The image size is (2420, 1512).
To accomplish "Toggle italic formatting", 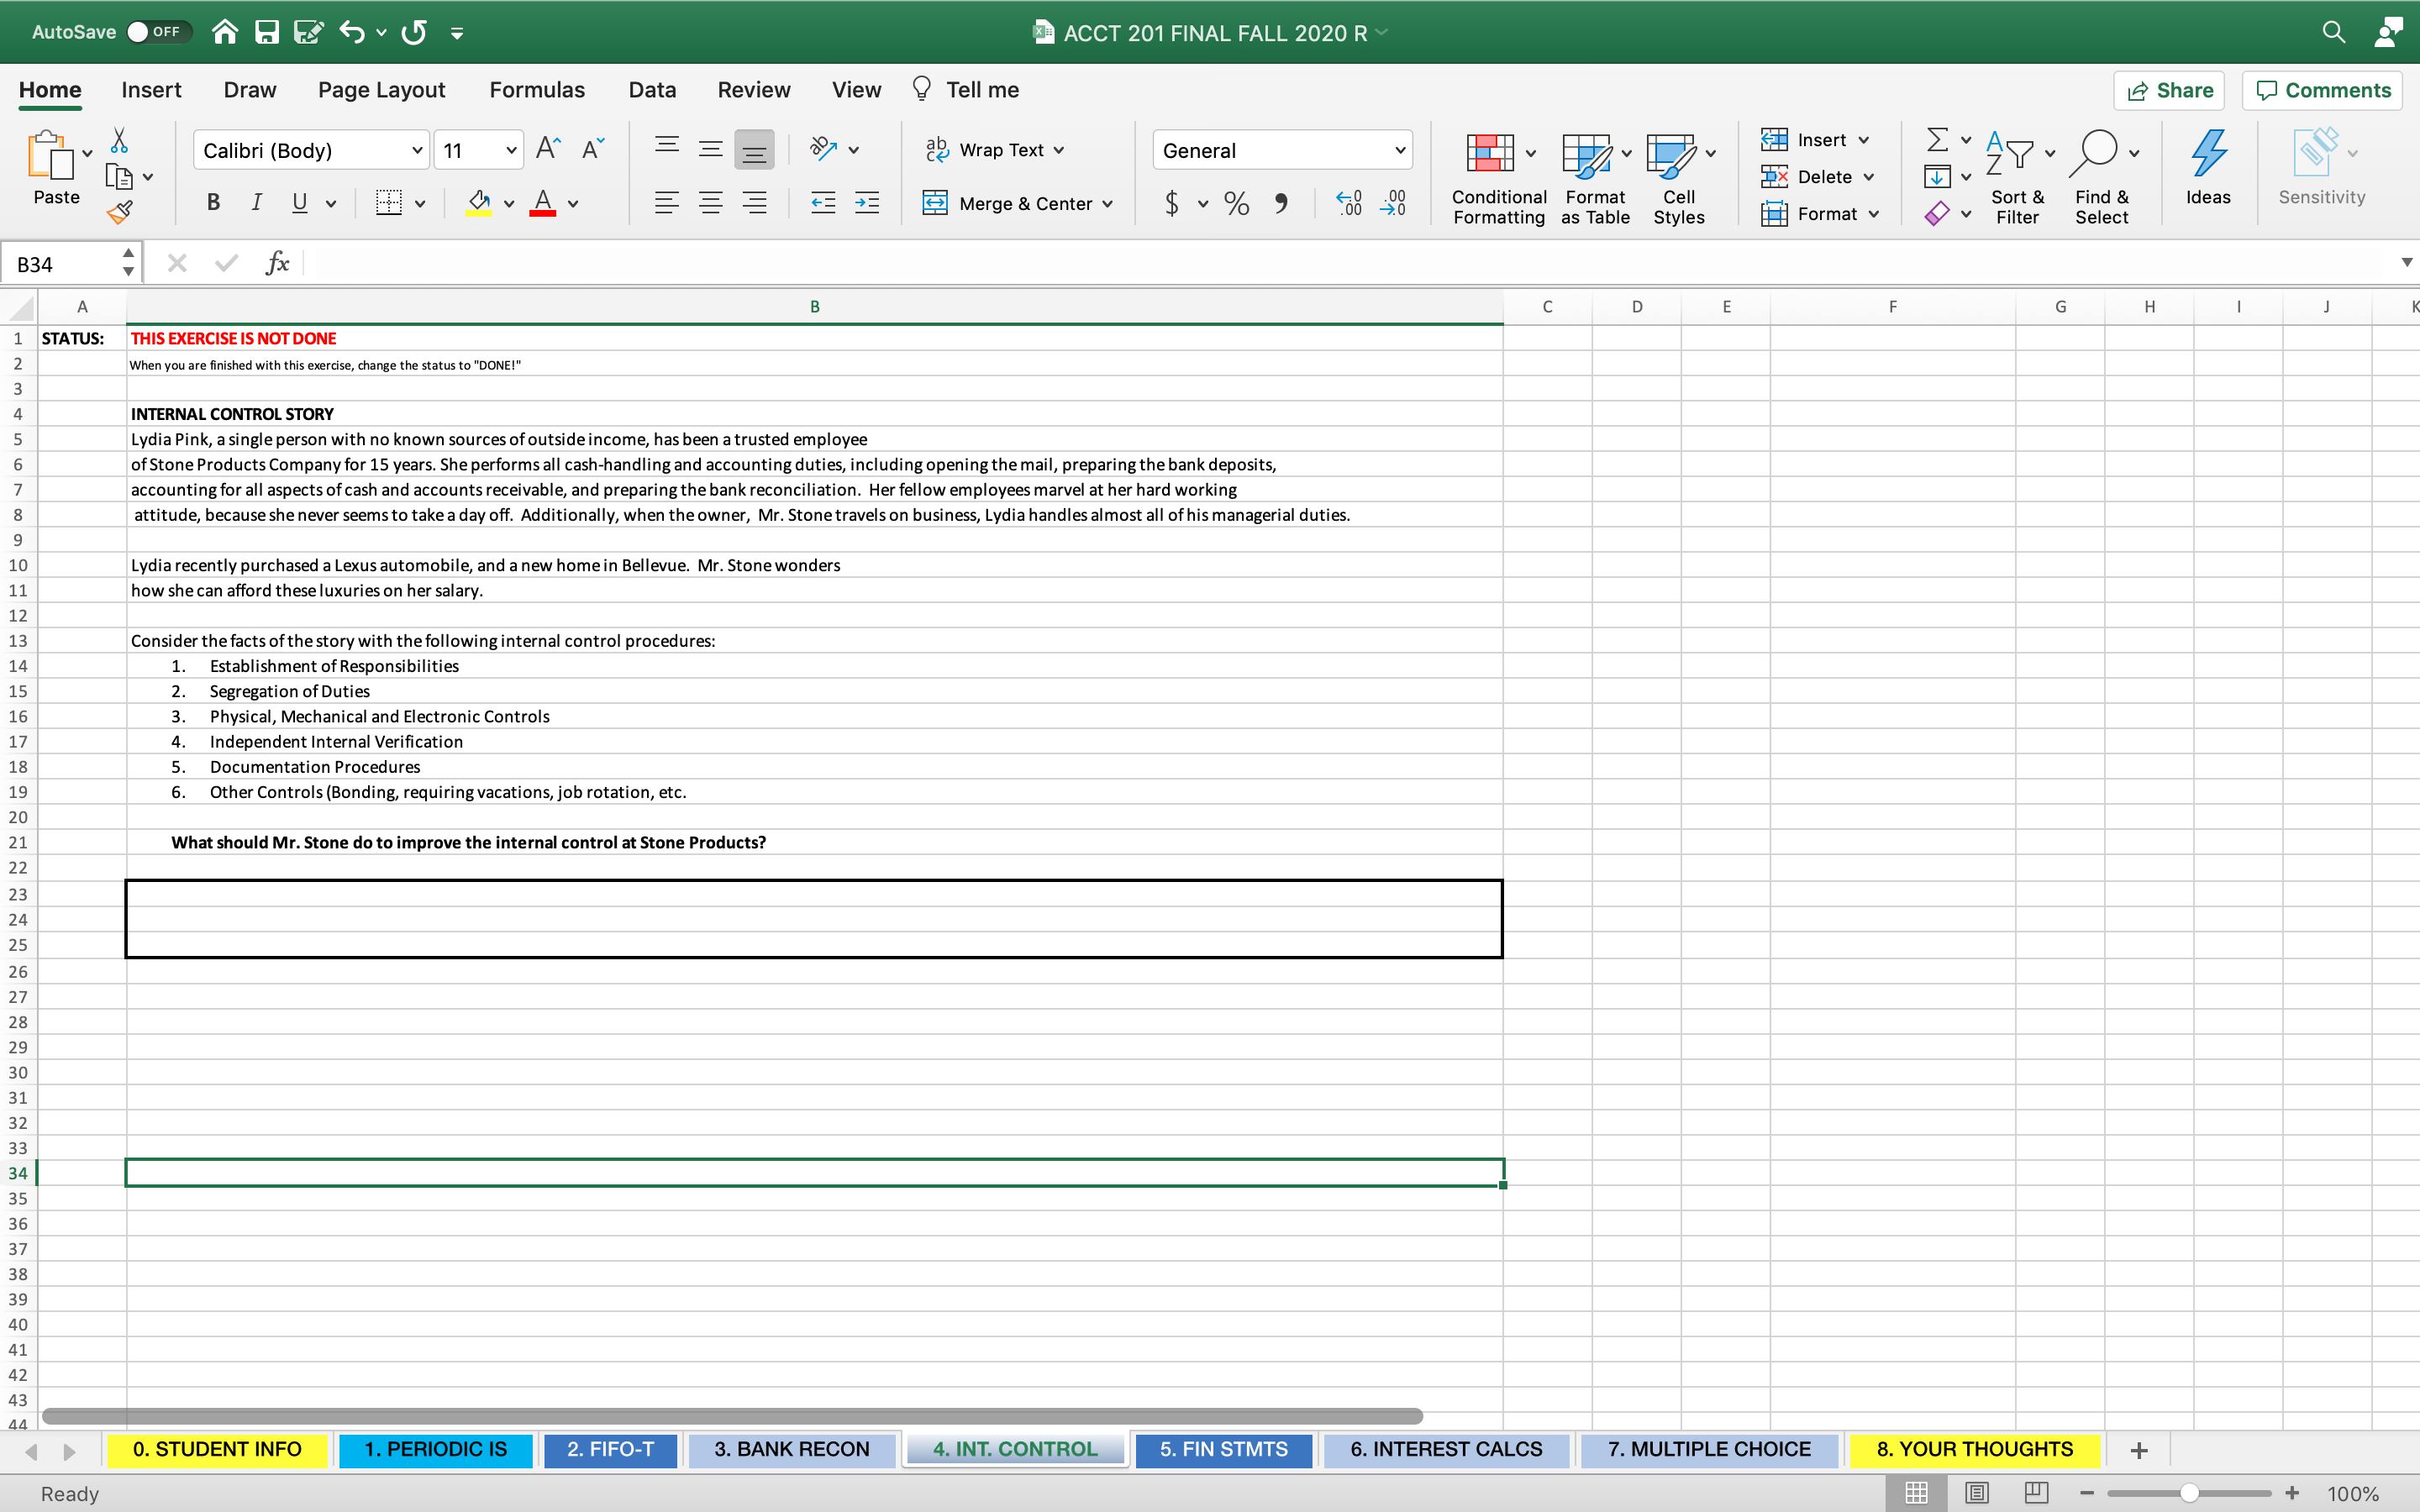I will 256,202.
